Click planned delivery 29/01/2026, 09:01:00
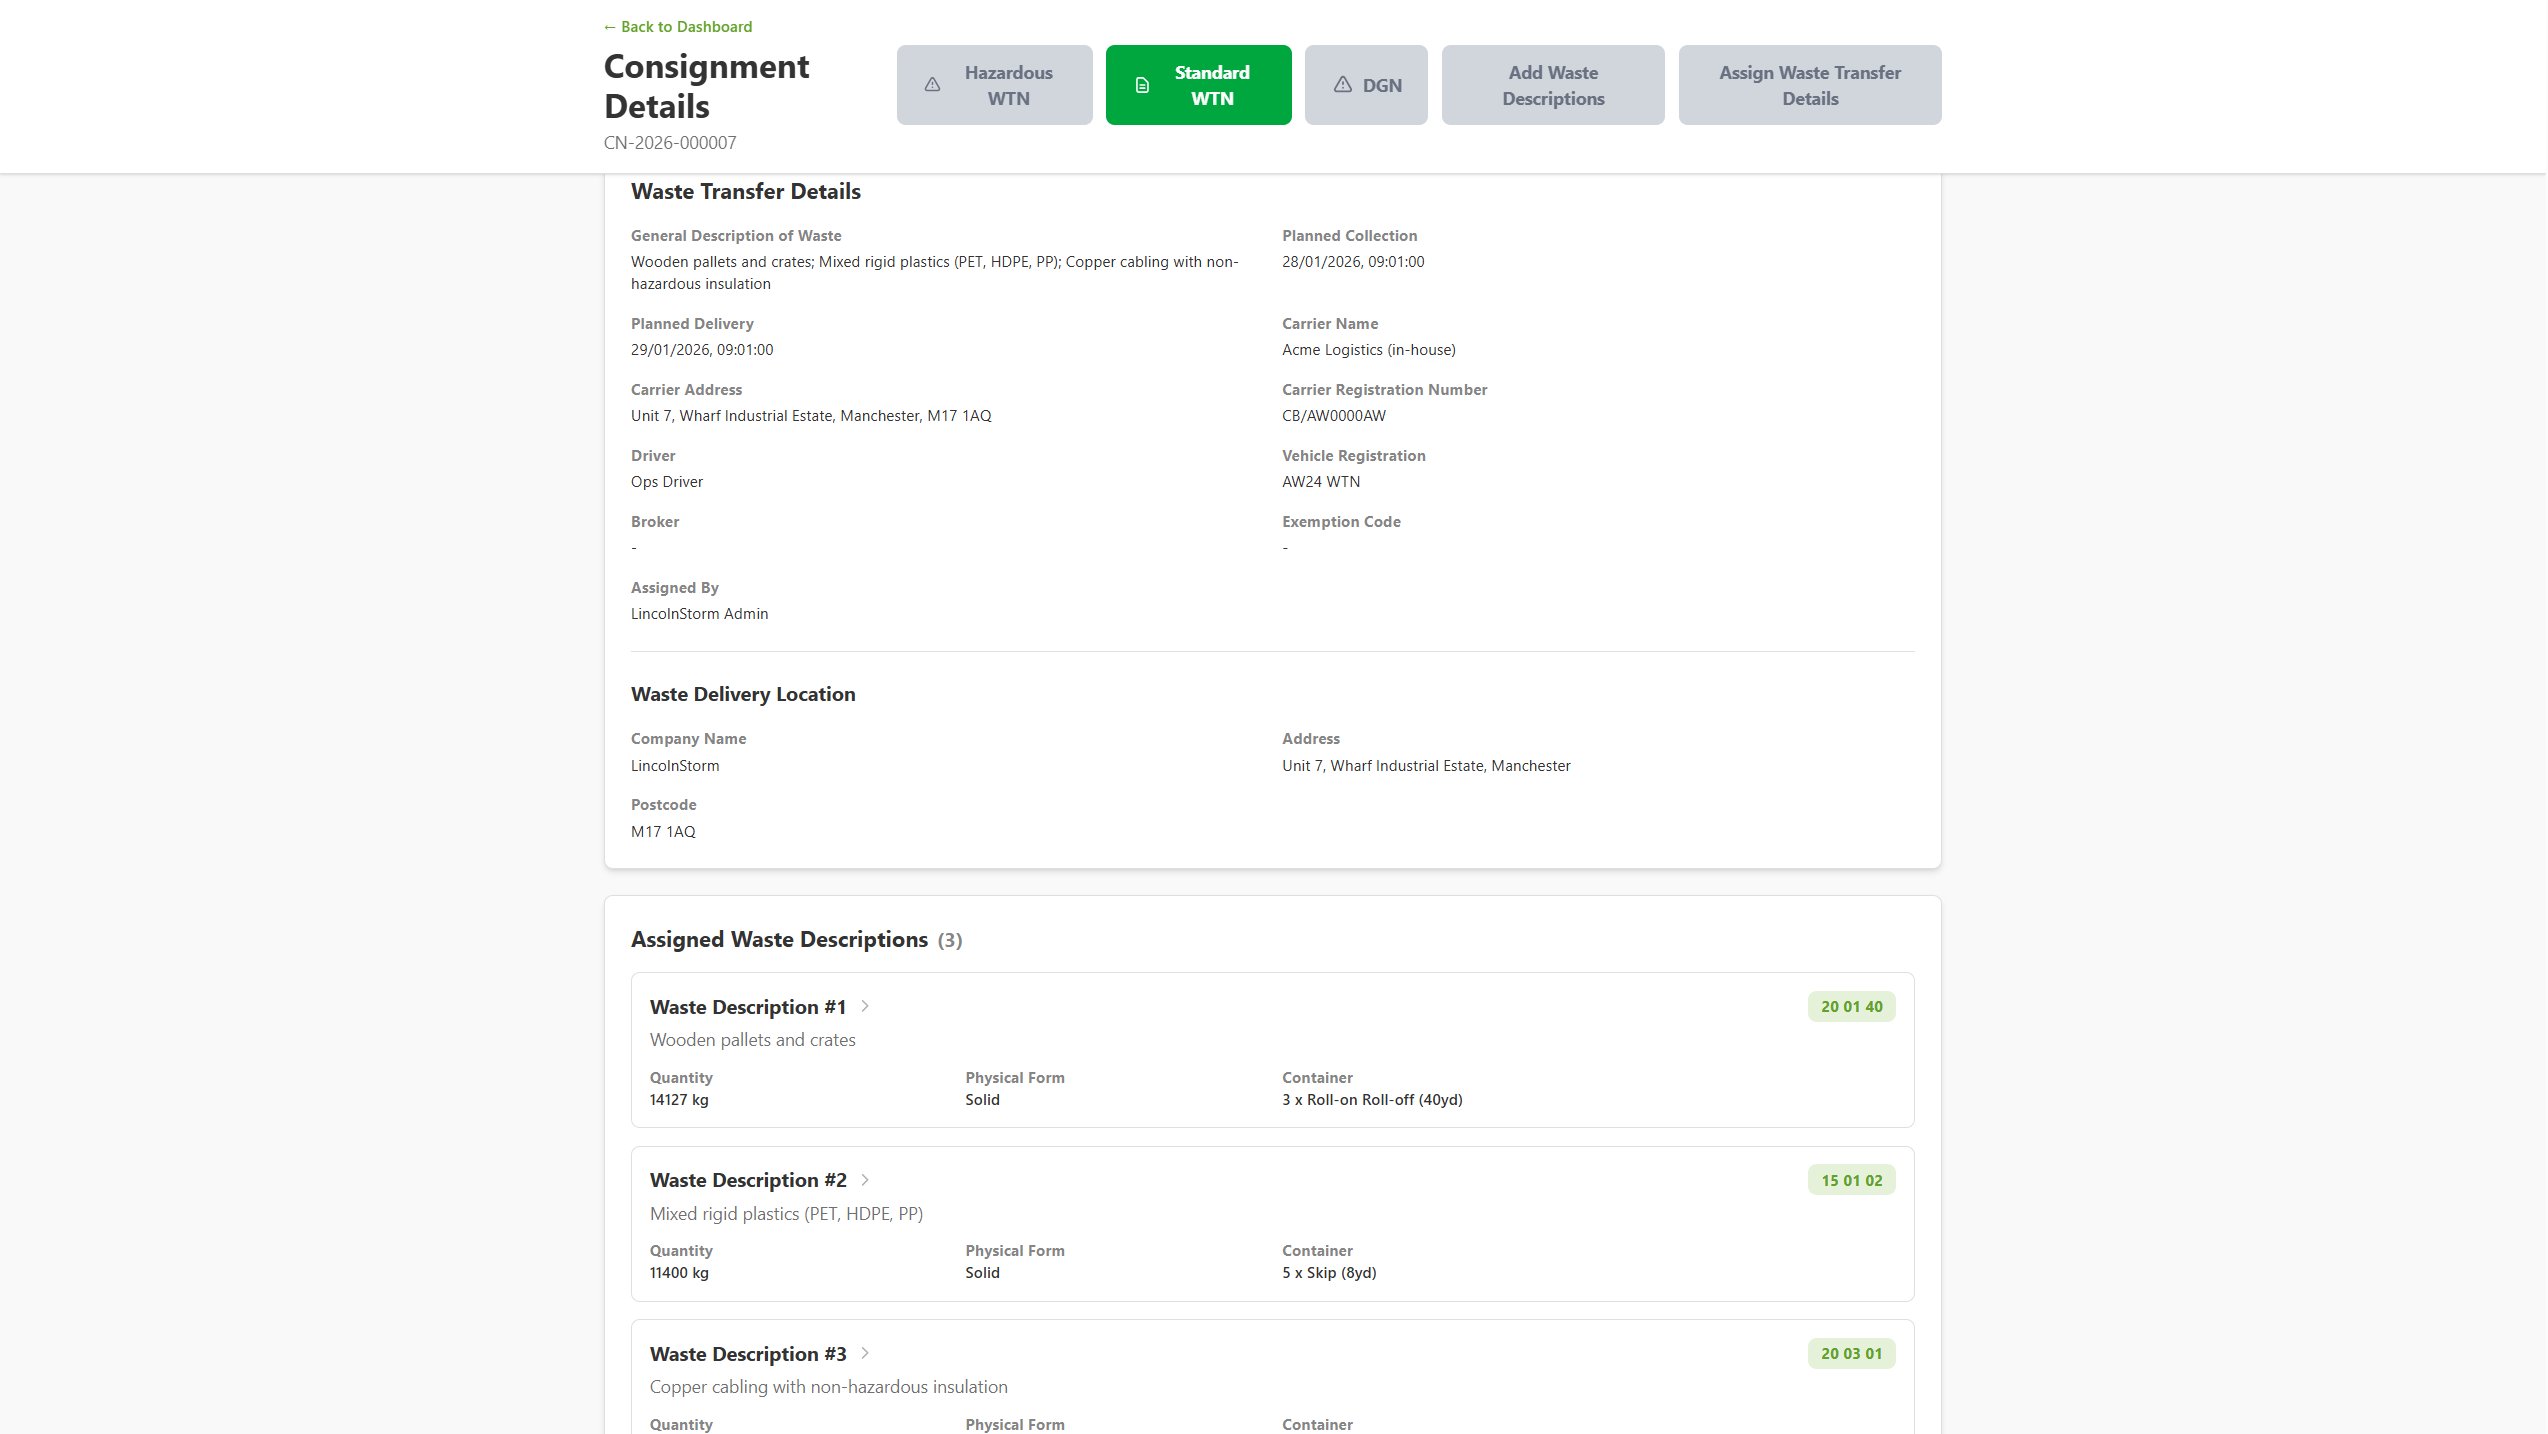Viewport: 2548px width, 1434px height. tap(702, 350)
